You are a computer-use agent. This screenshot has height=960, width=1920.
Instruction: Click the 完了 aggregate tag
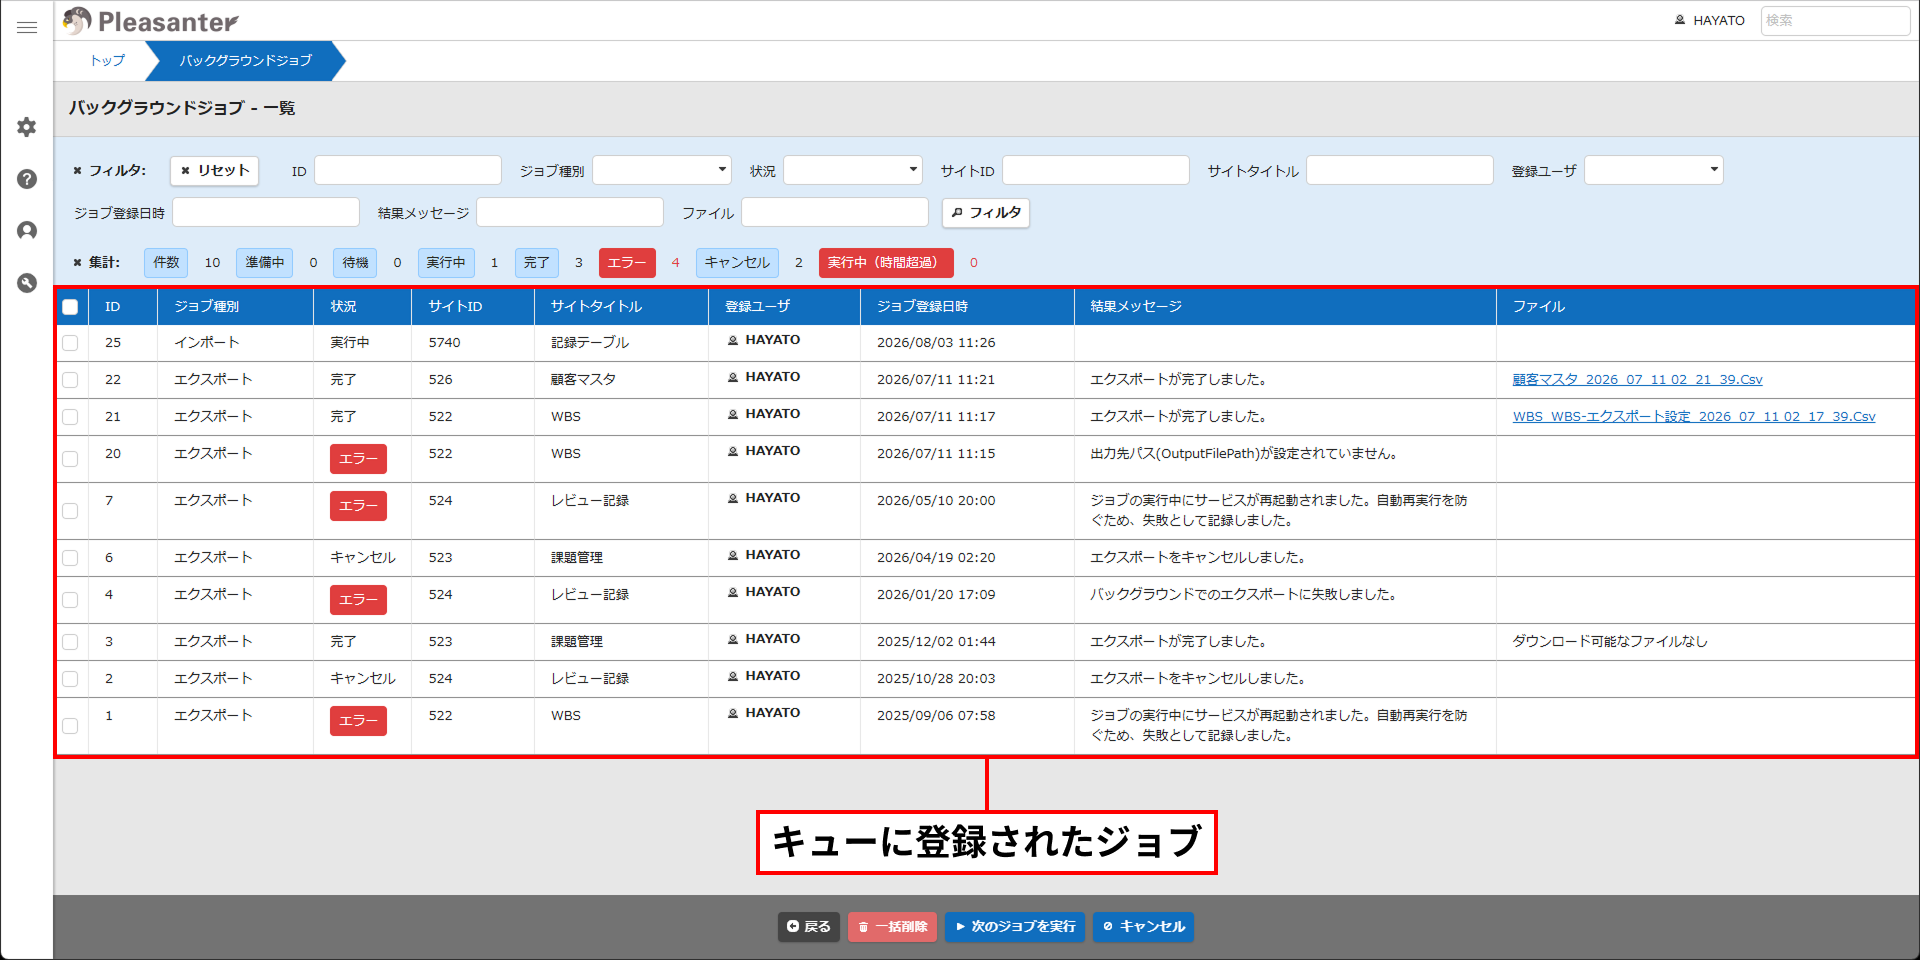[537, 263]
